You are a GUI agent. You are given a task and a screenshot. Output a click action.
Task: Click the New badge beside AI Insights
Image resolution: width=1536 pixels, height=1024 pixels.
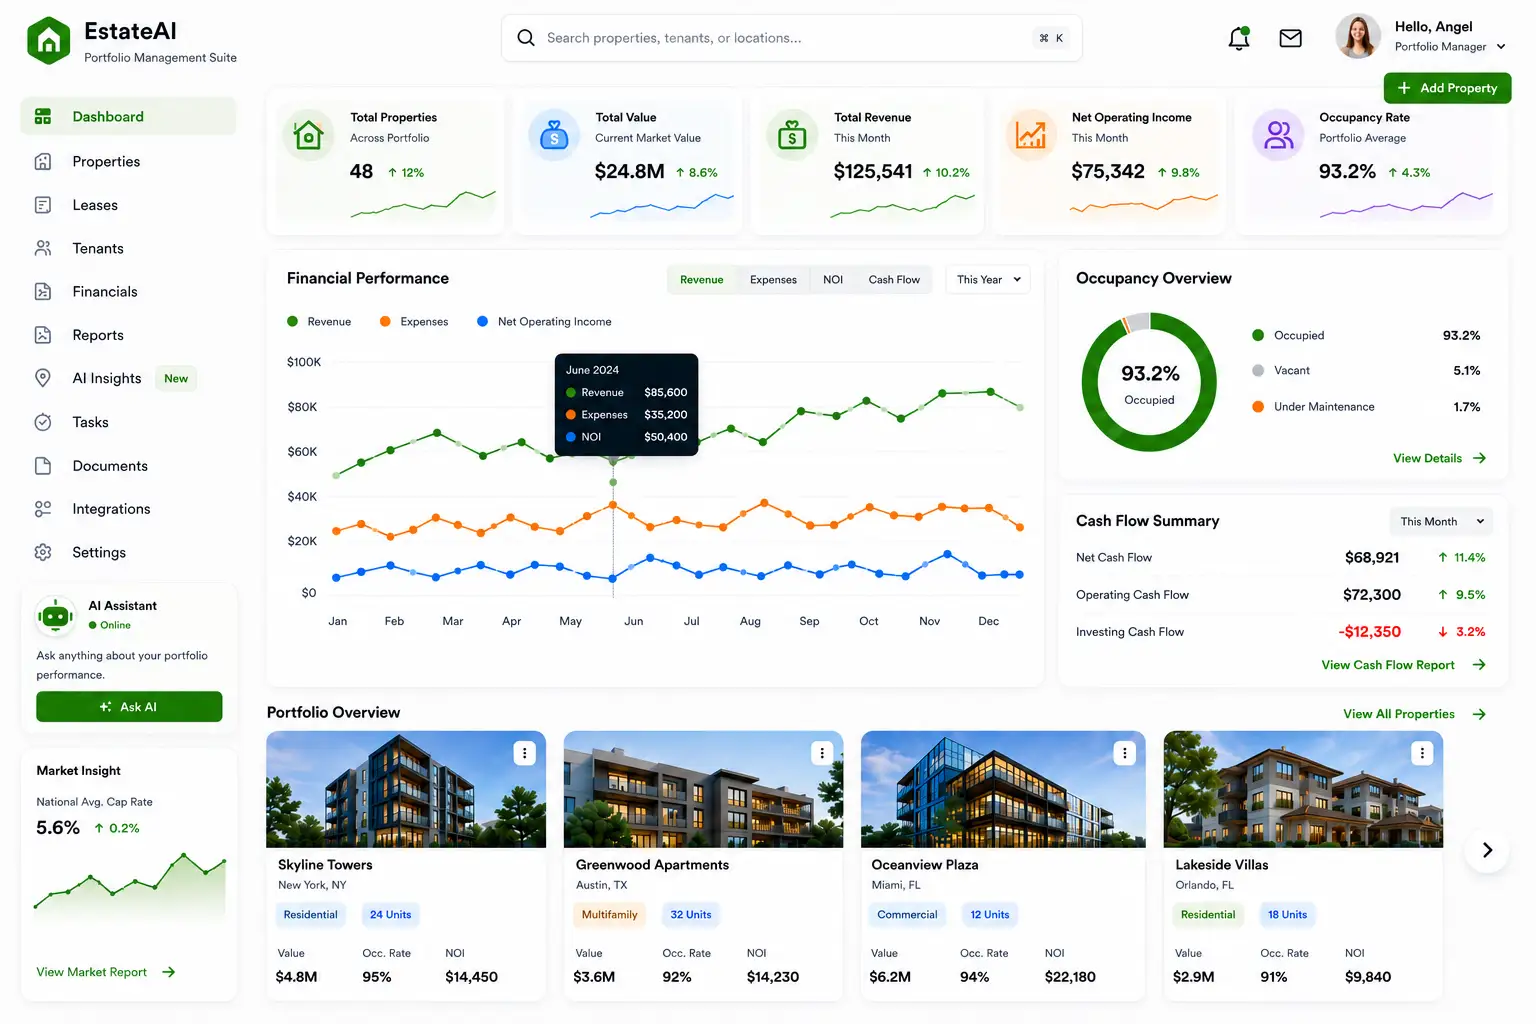click(x=176, y=378)
